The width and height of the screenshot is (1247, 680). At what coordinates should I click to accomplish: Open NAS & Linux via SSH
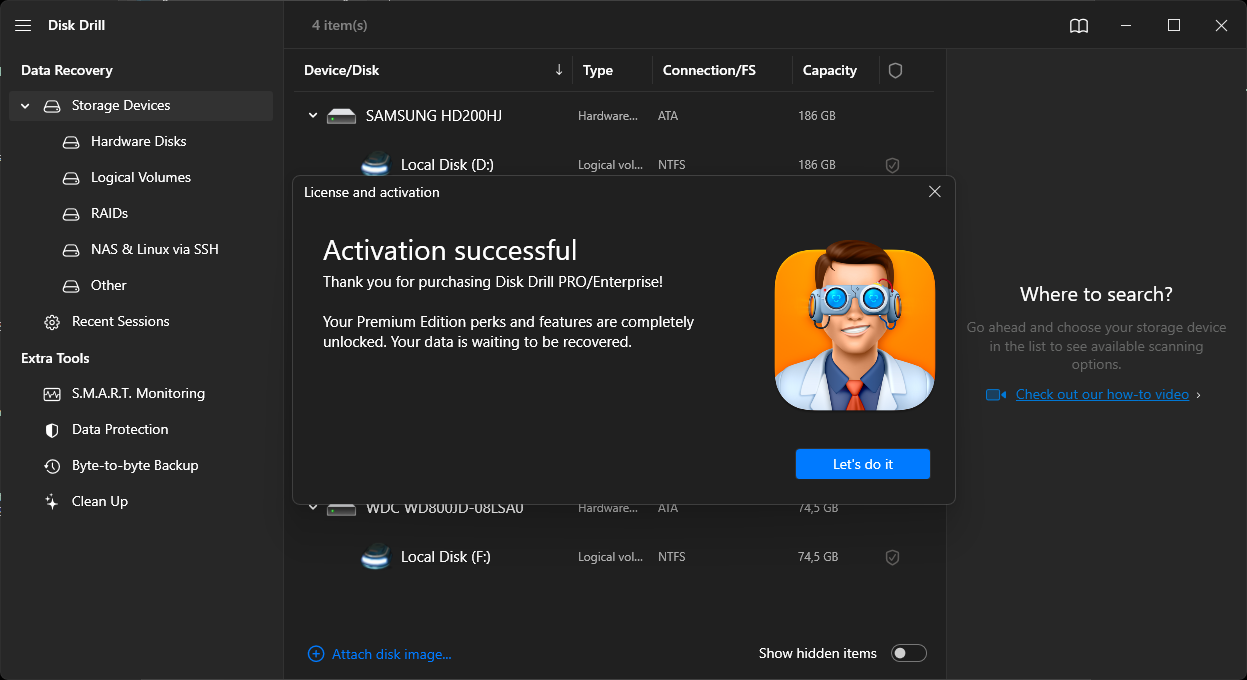[155, 250]
